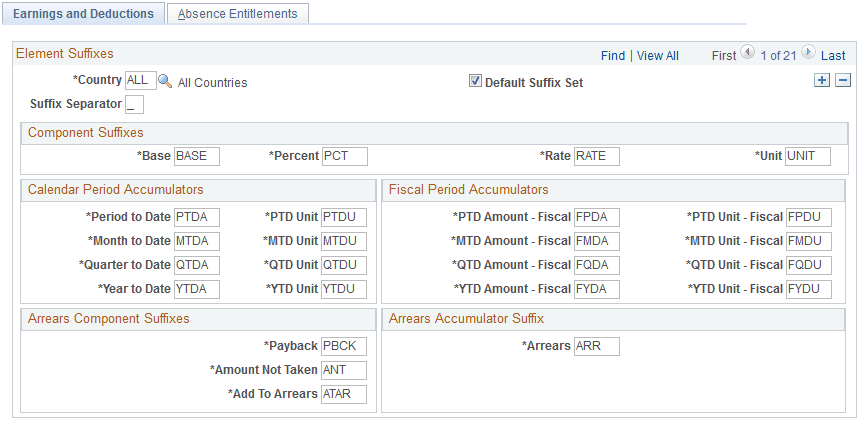
Task: Click the Country input field
Action: click(141, 81)
